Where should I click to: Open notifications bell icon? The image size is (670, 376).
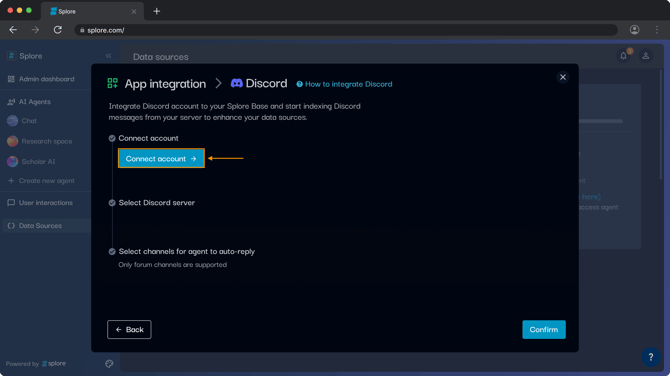point(623,56)
